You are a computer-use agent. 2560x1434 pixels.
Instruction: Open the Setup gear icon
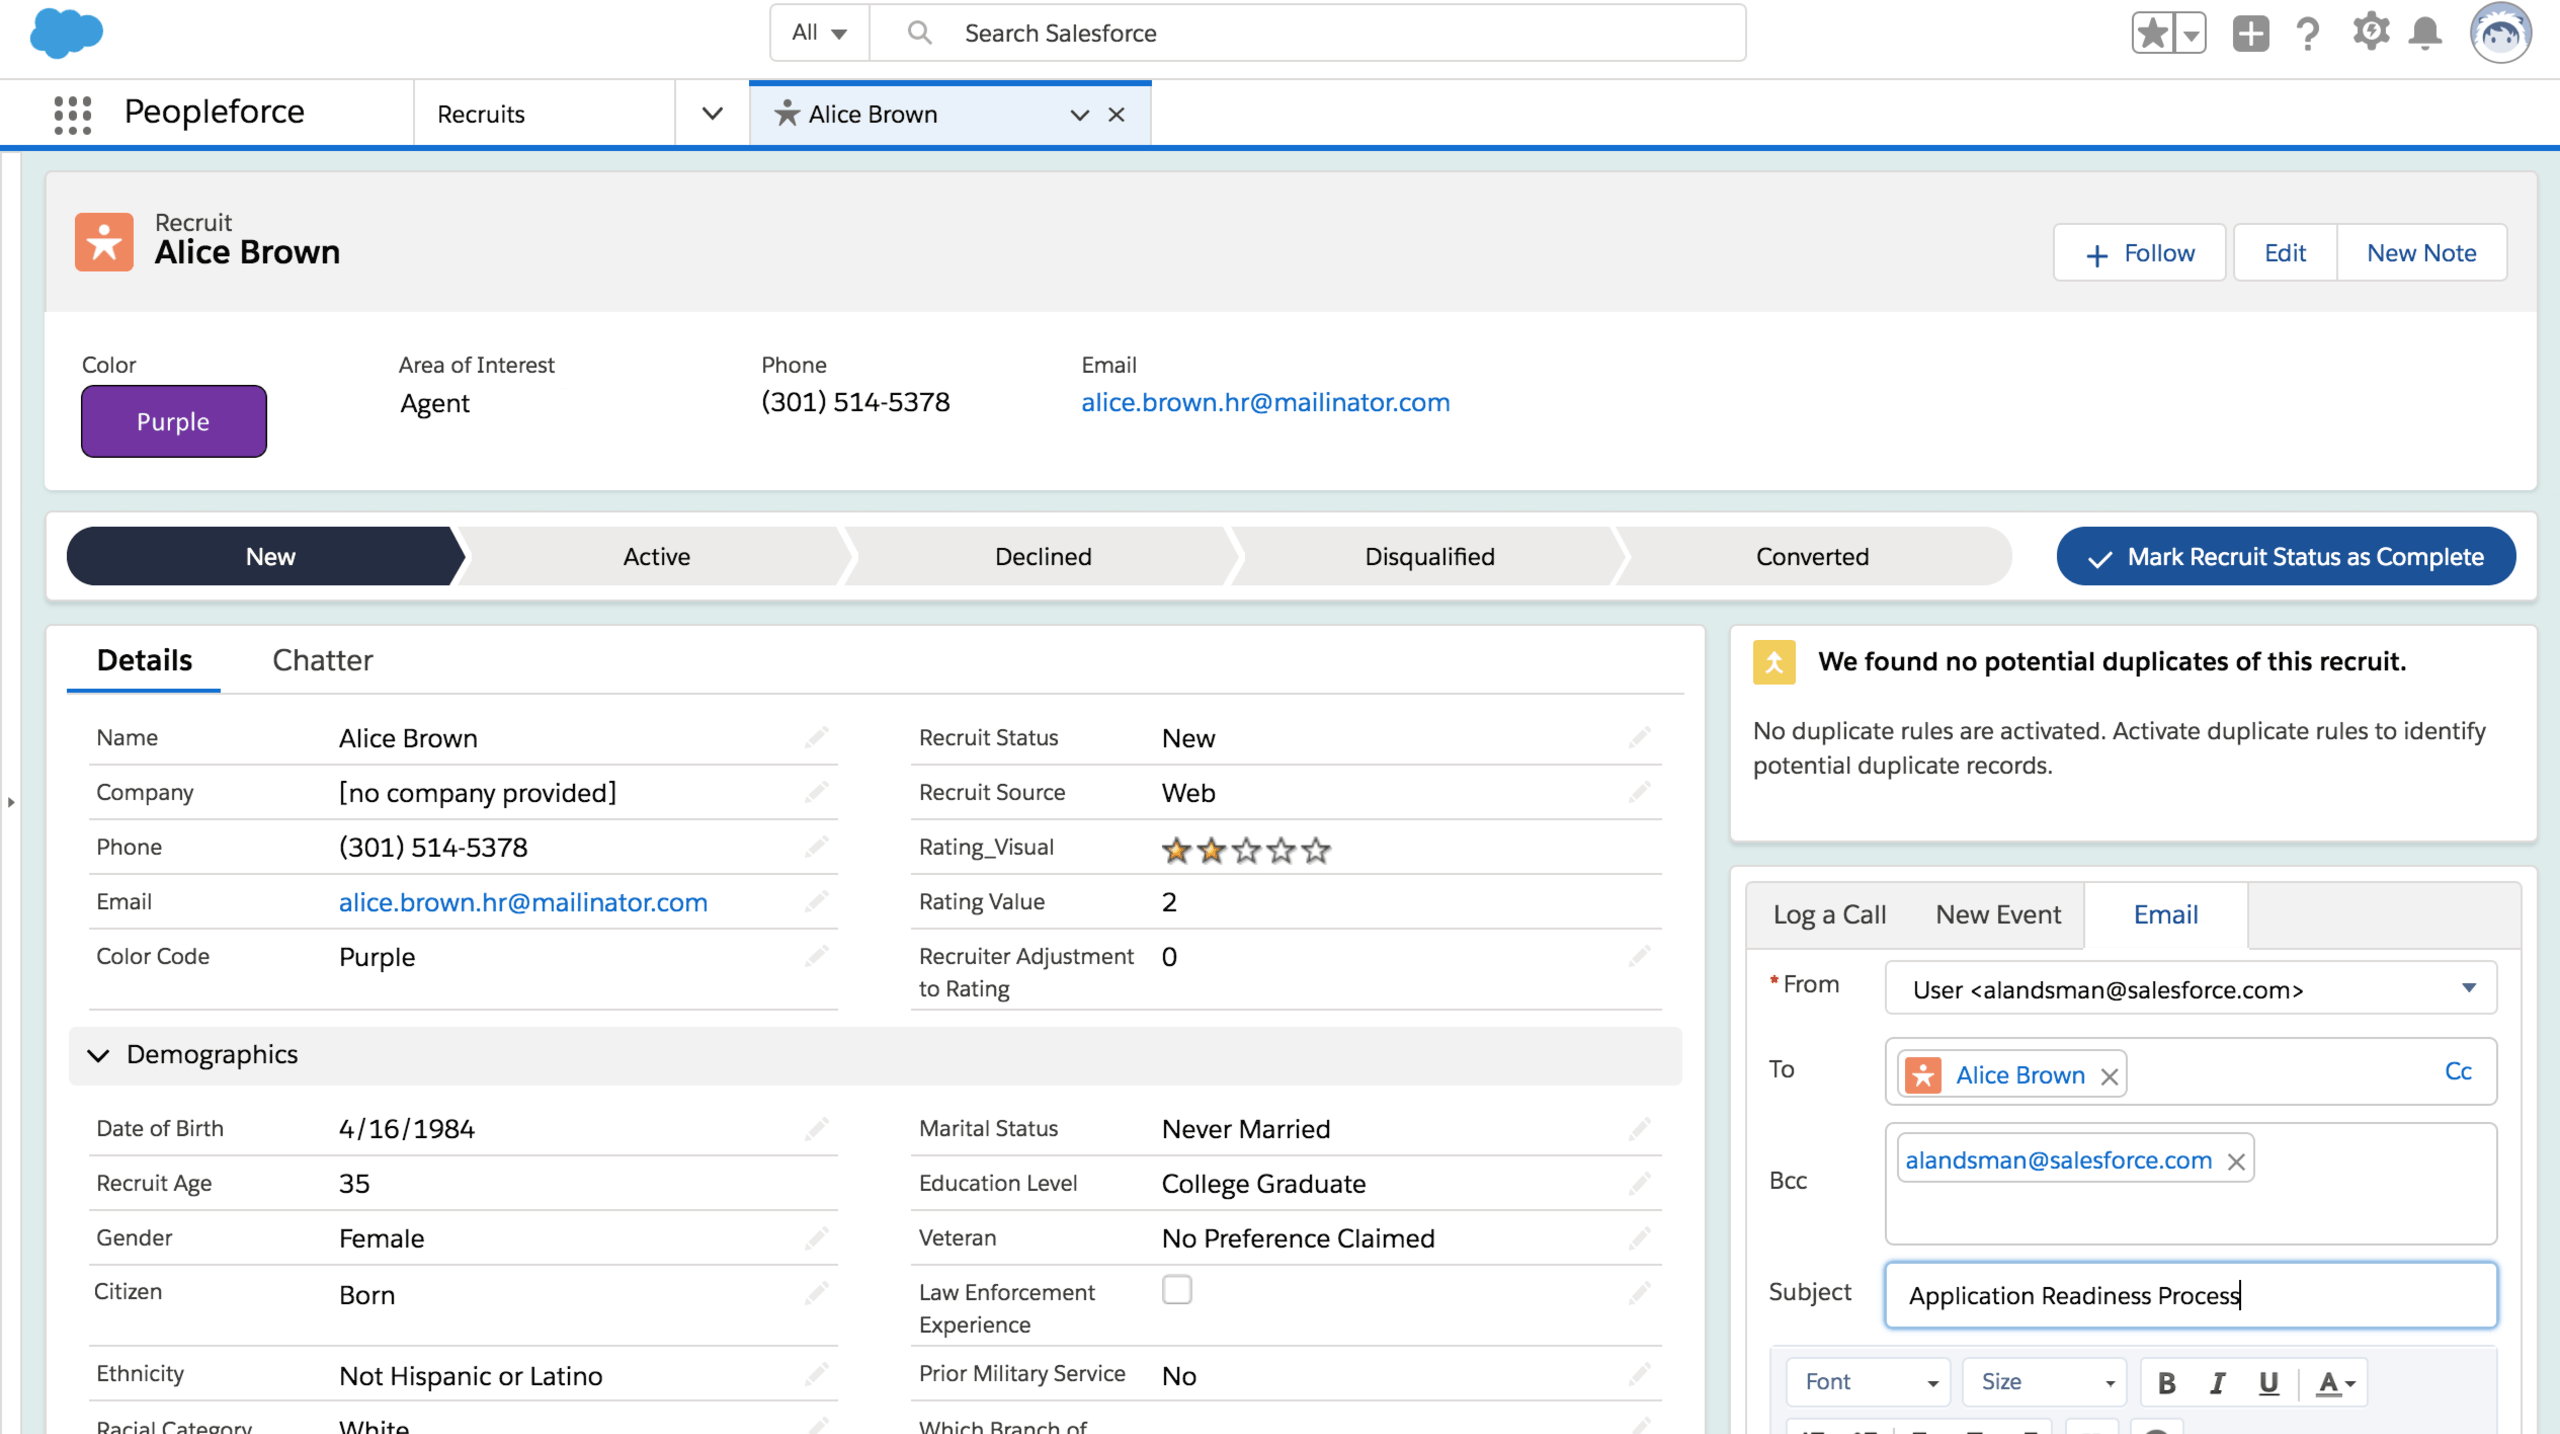pyautogui.click(x=2370, y=33)
